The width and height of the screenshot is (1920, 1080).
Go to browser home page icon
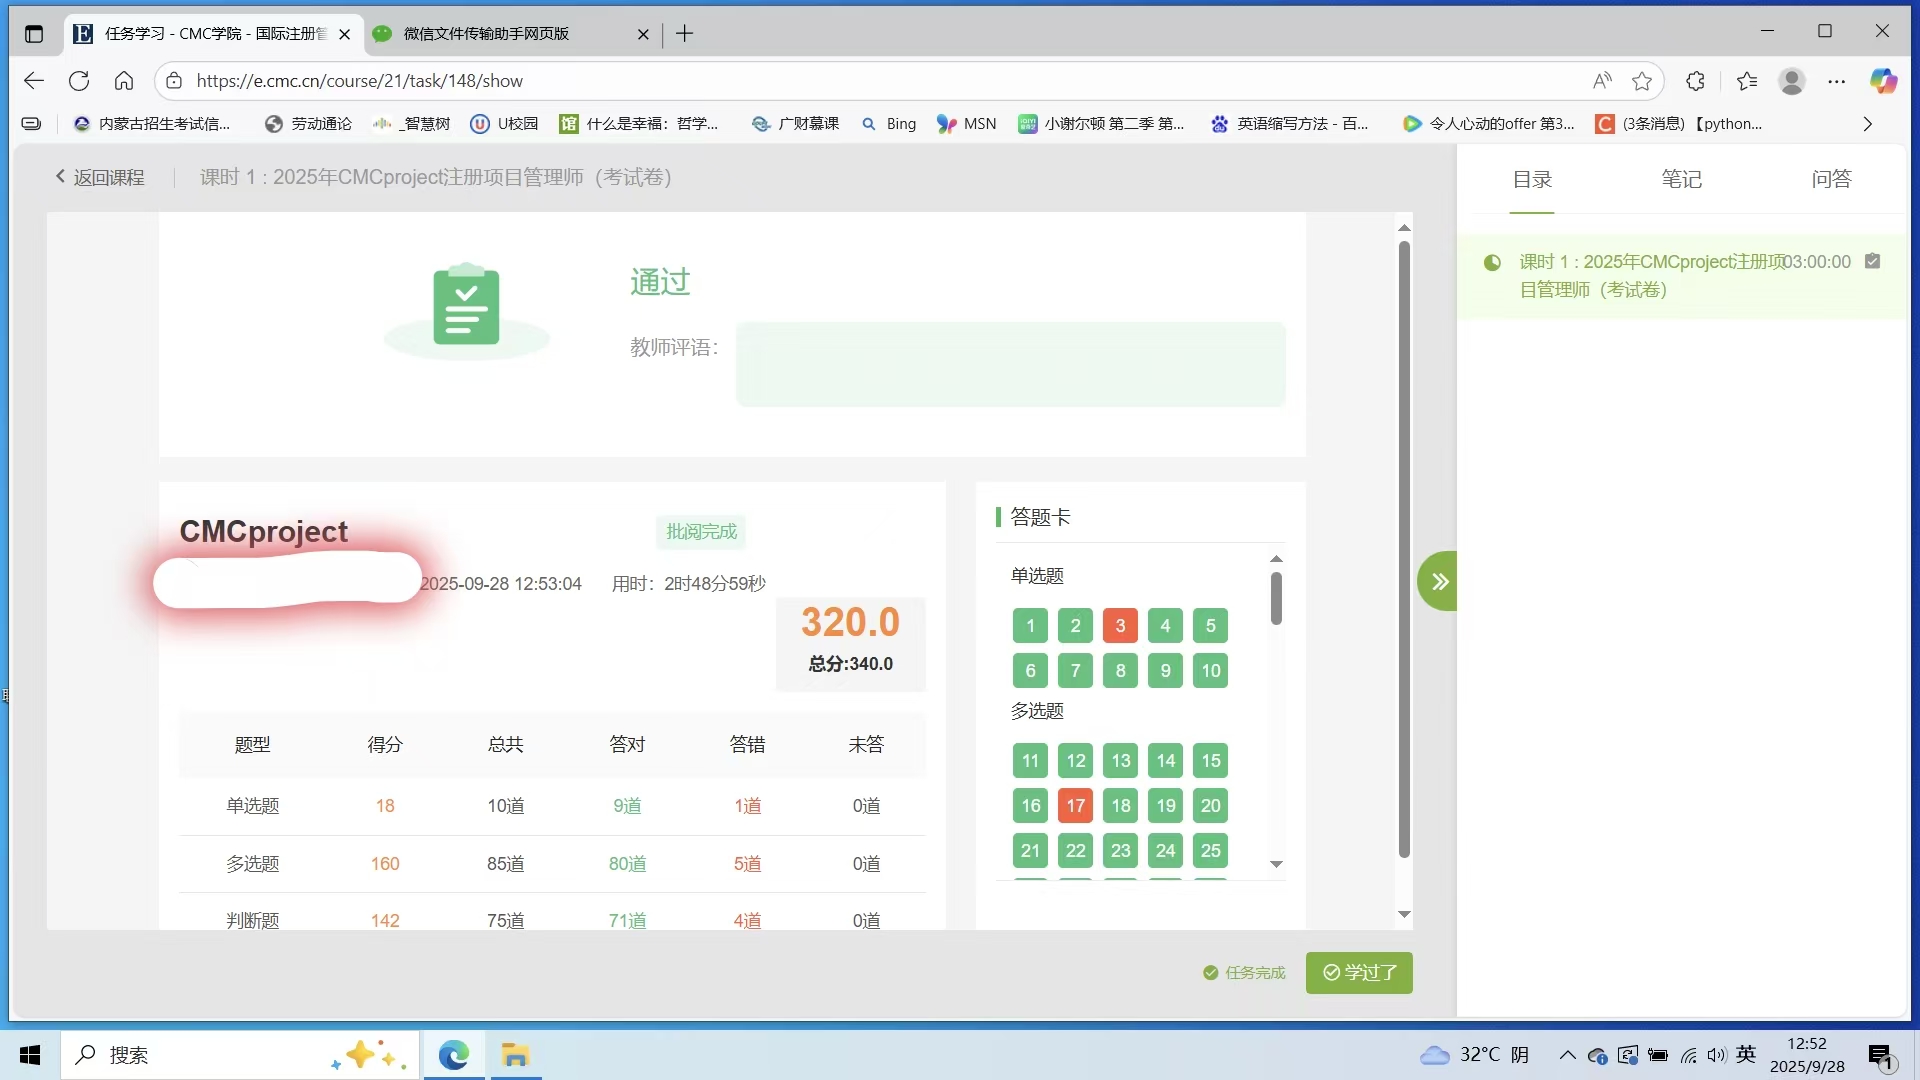[x=124, y=81]
